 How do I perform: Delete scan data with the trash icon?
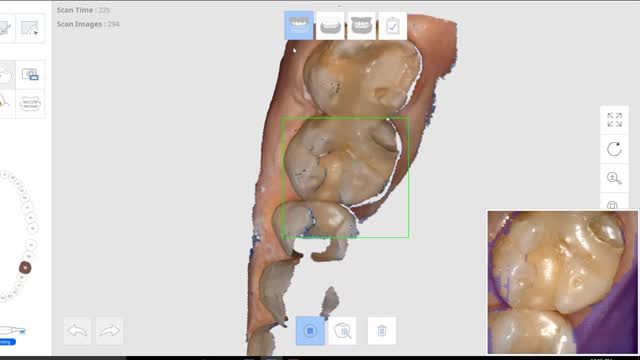pos(382,331)
